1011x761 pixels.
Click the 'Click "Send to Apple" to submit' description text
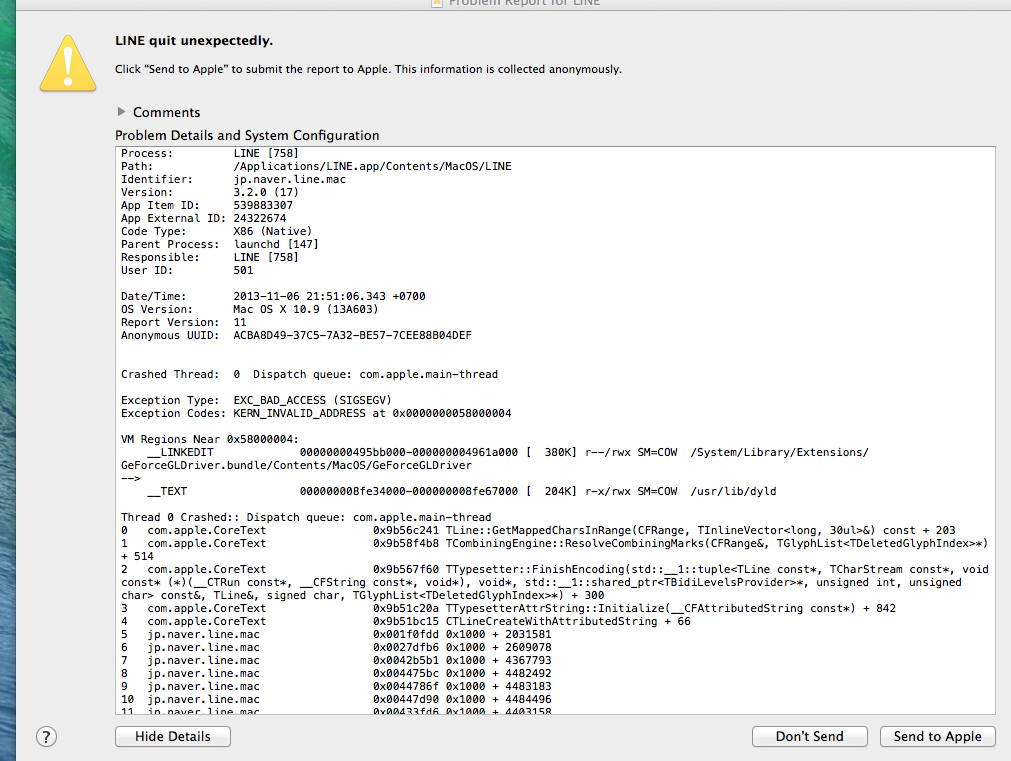click(368, 69)
